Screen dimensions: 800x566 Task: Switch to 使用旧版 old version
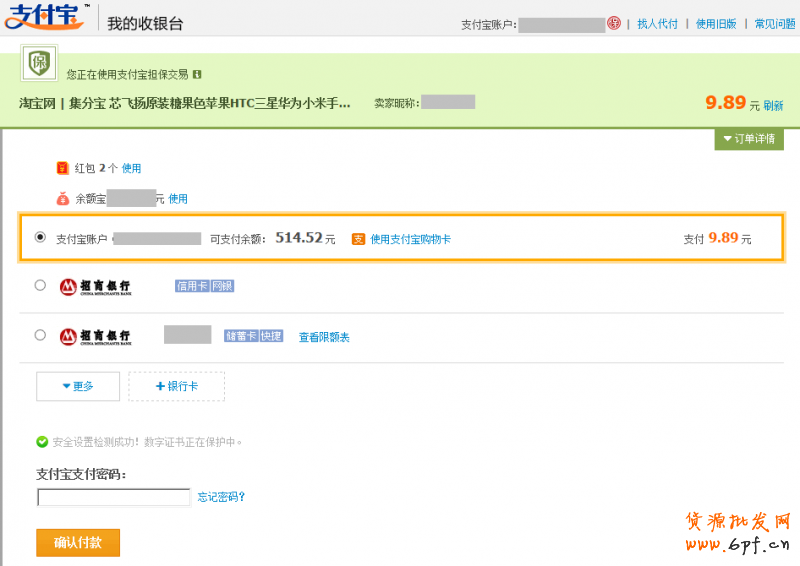(x=716, y=24)
